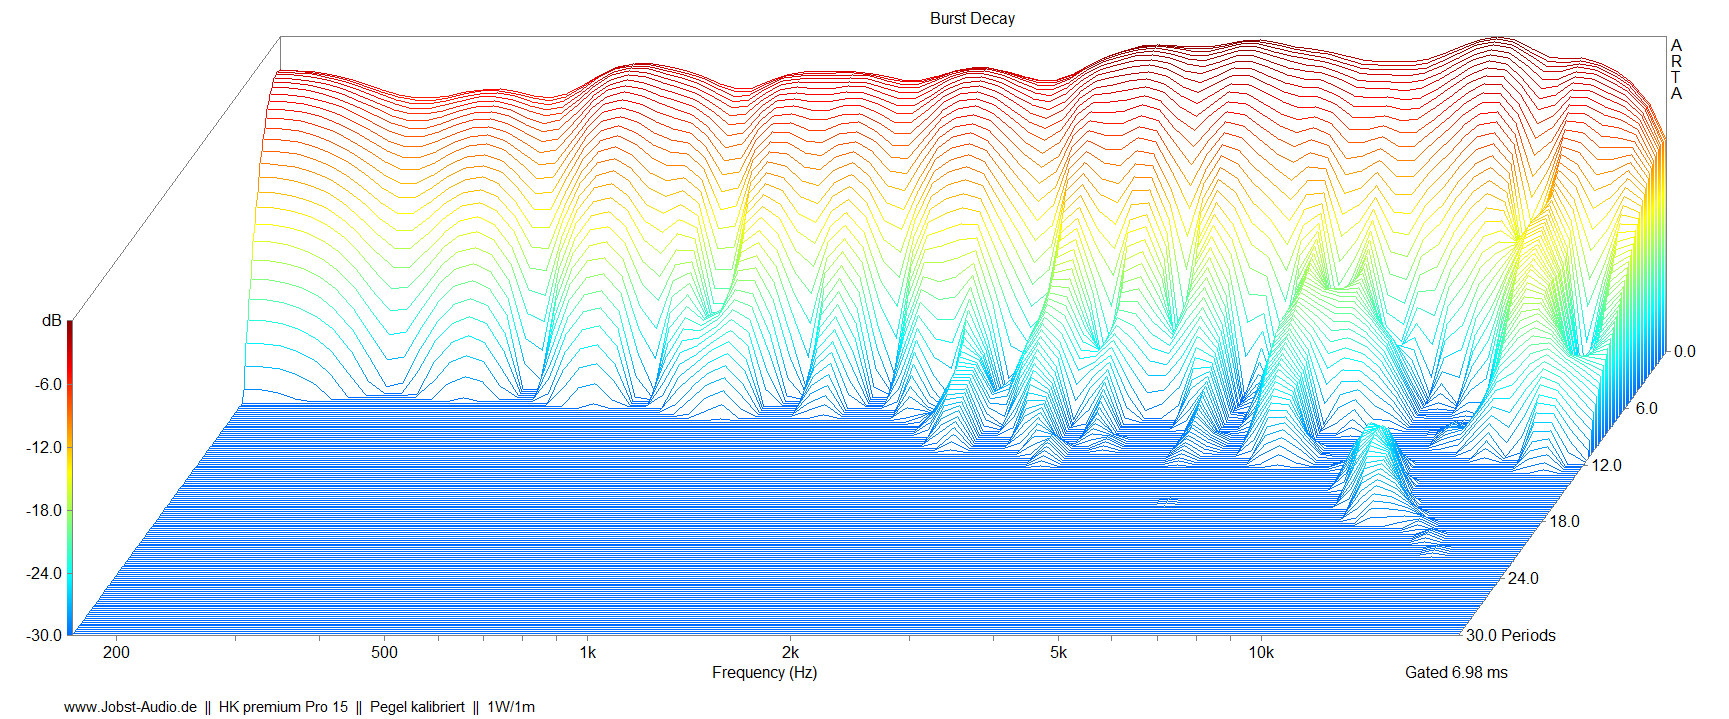Click the 1k frequency tick label

[587, 652]
